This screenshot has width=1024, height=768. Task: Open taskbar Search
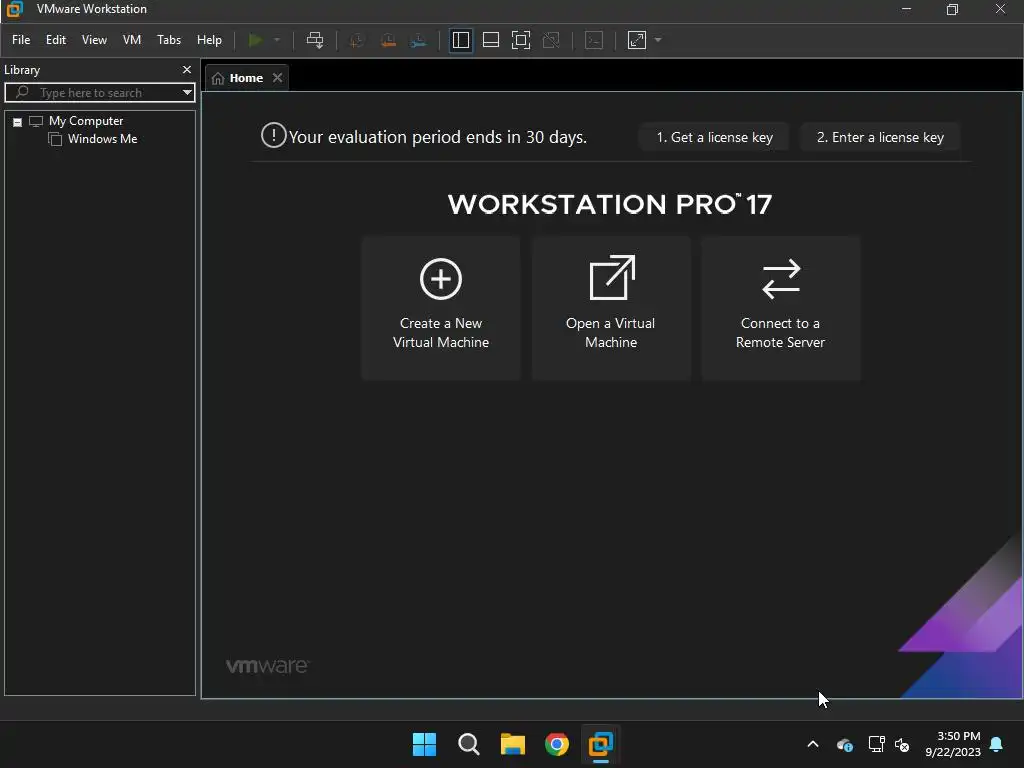click(468, 744)
